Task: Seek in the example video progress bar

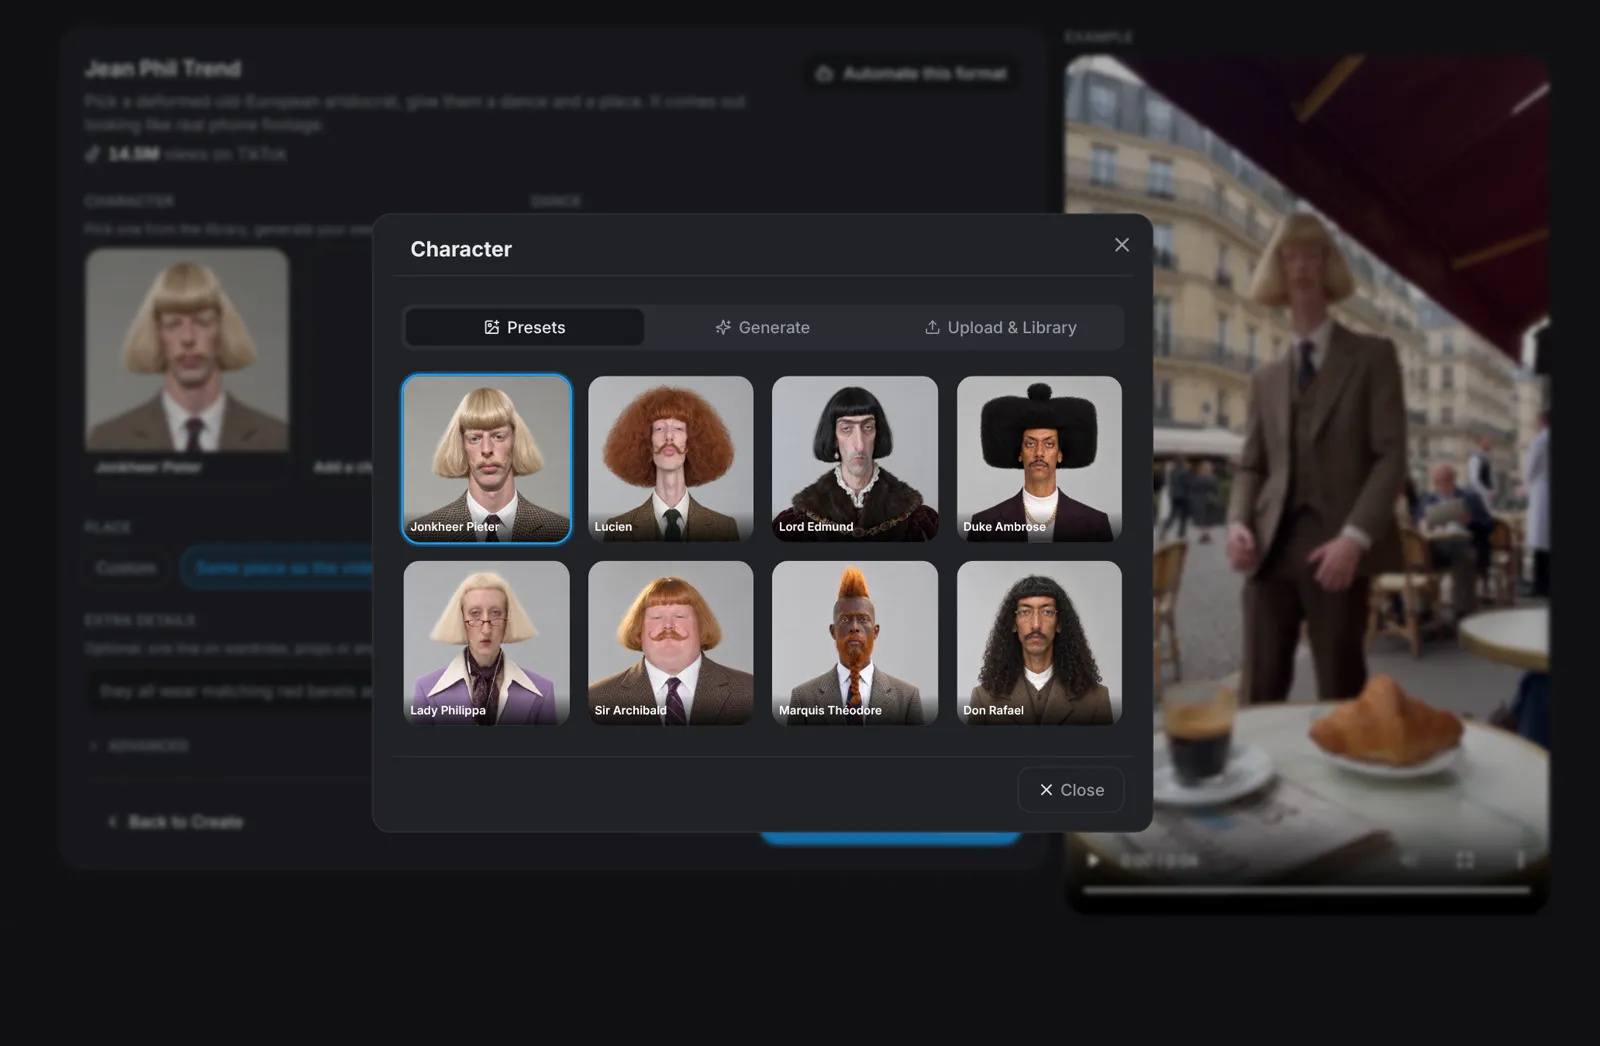Action: 1306,889
